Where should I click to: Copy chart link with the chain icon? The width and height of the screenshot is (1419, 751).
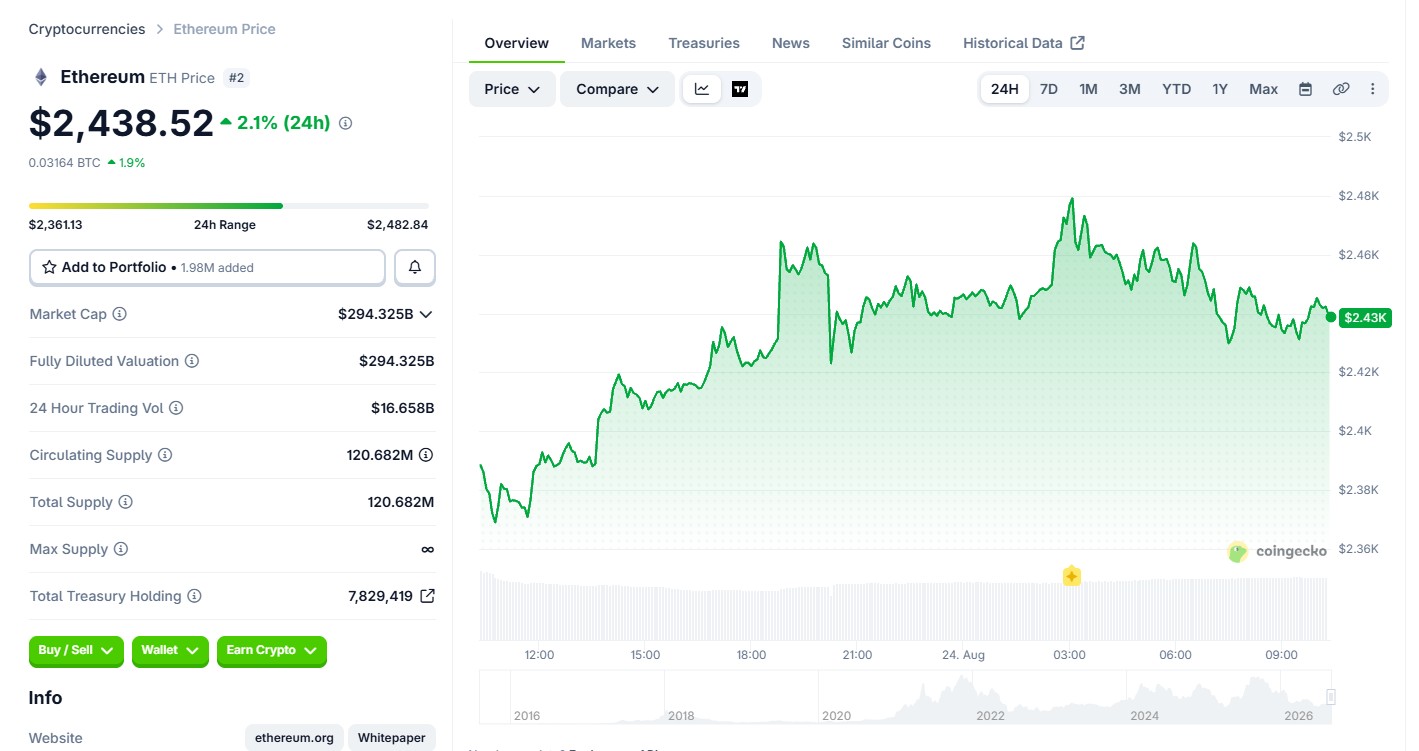point(1341,89)
